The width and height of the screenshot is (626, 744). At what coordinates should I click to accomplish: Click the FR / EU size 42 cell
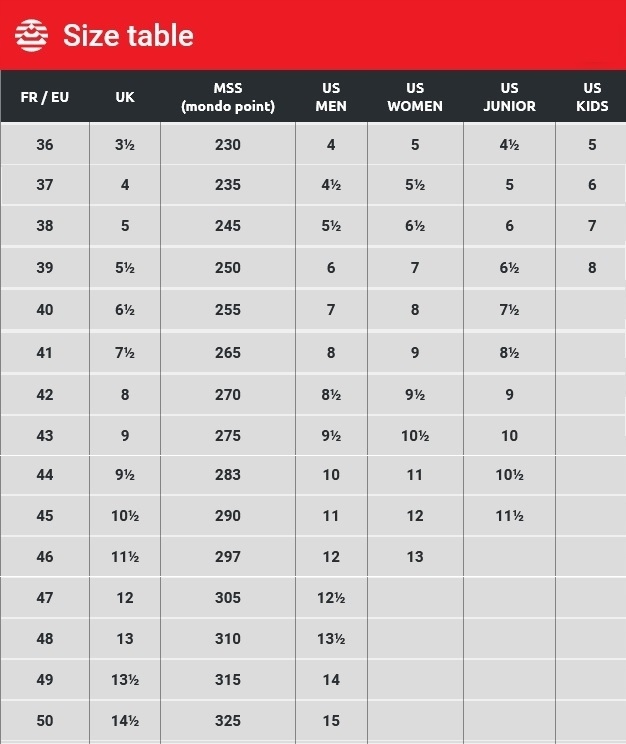(45, 395)
